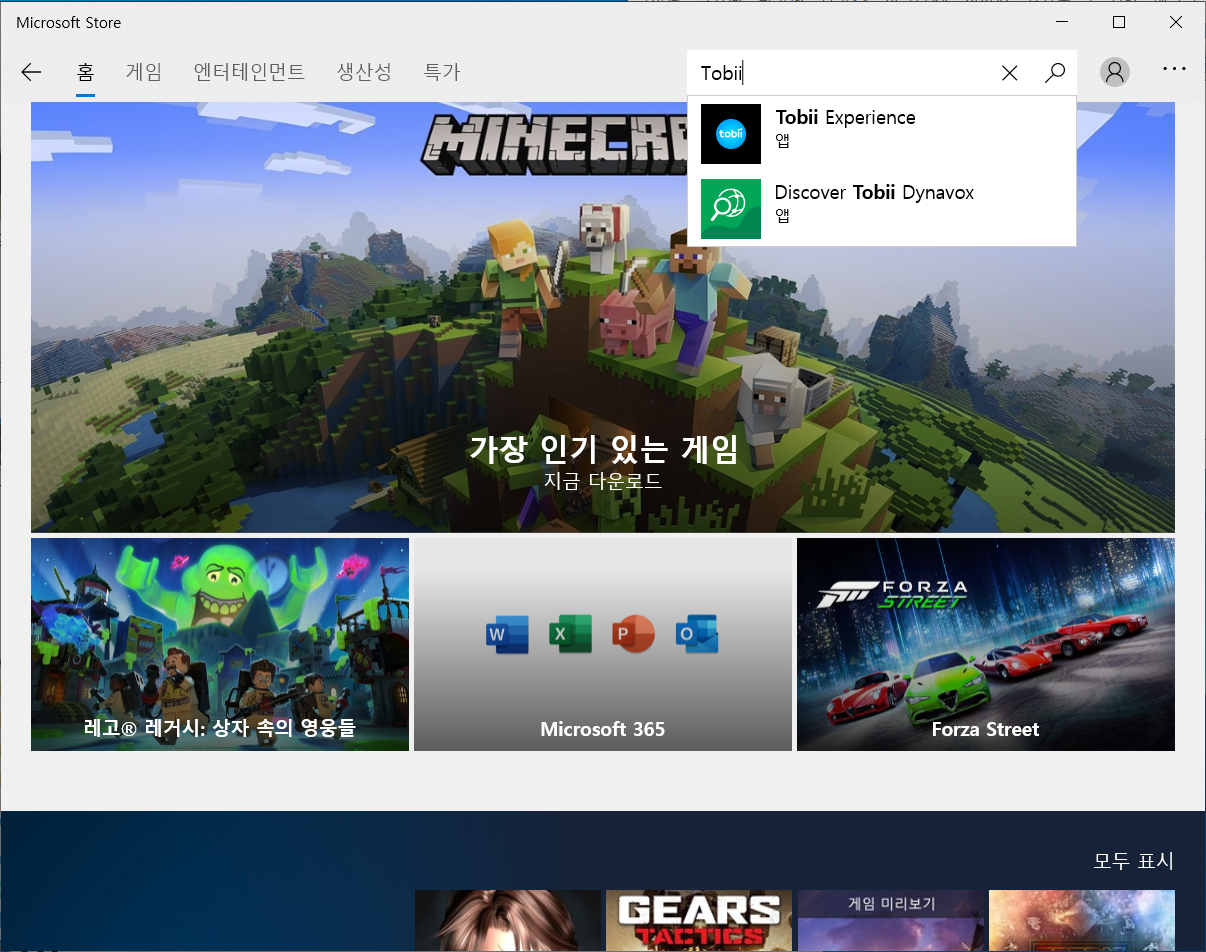
Task: Open the user account profile icon
Action: point(1115,72)
